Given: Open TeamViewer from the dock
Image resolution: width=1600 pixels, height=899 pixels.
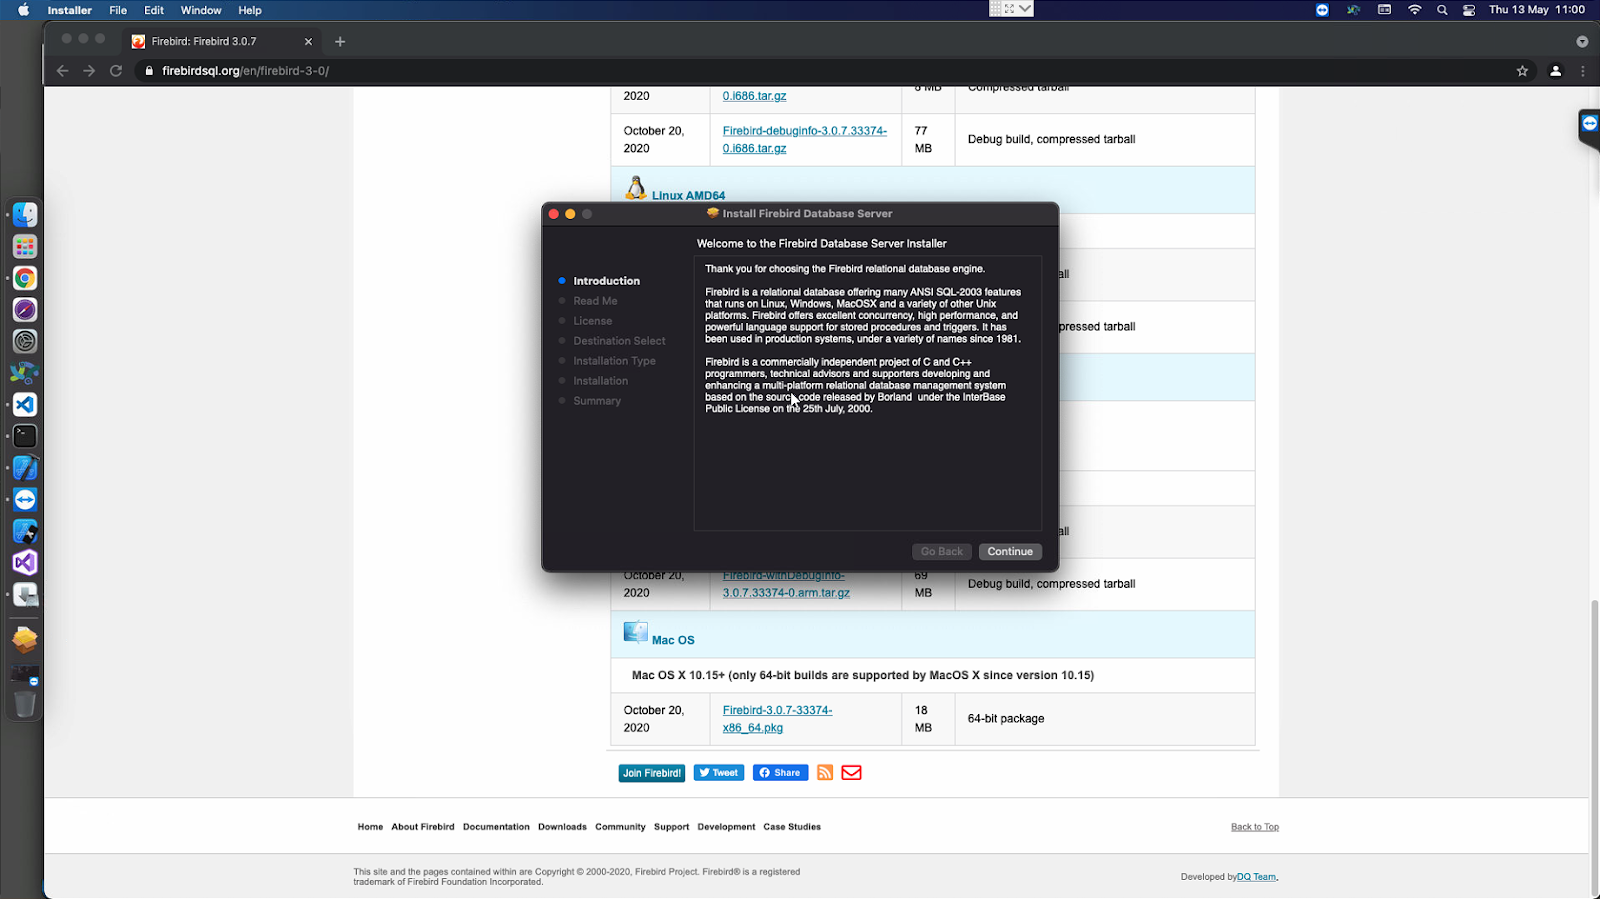Looking at the screenshot, I should point(25,500).
